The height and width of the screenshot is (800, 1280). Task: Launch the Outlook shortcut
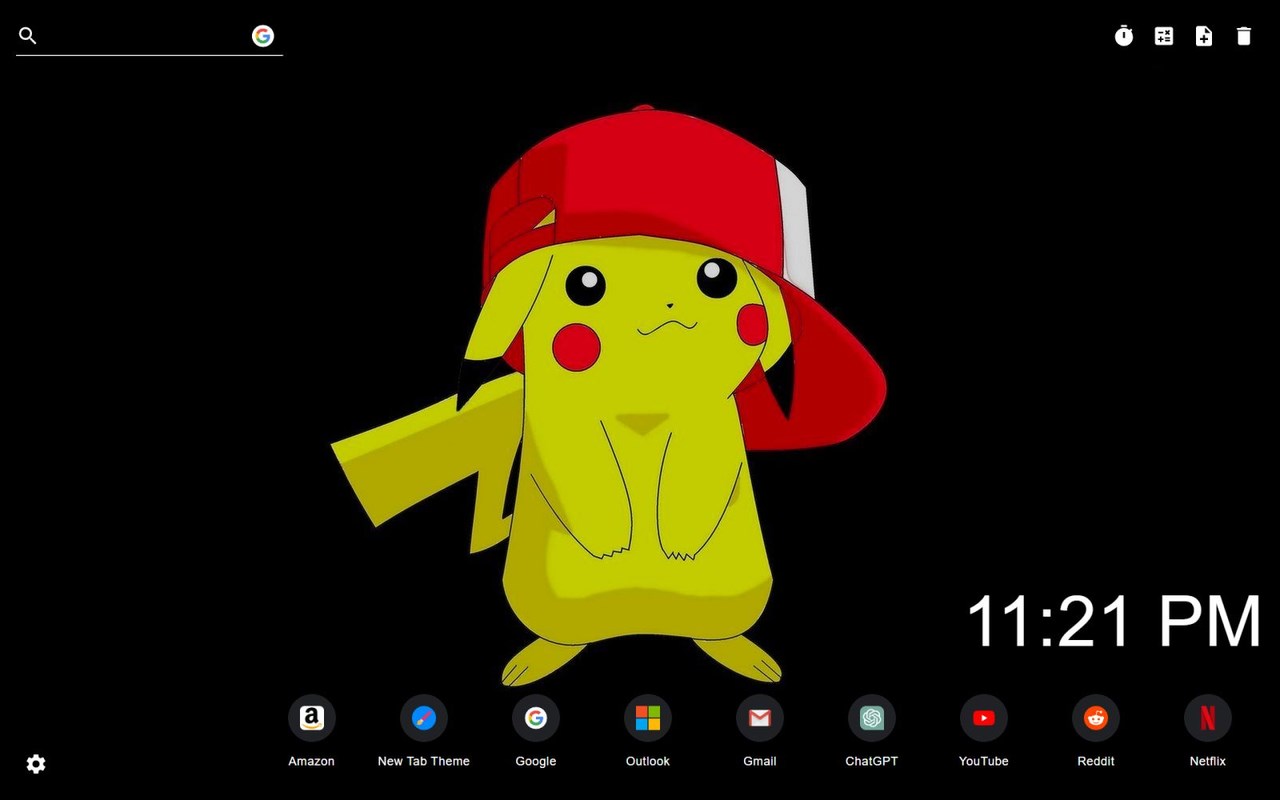coord(647,717)
